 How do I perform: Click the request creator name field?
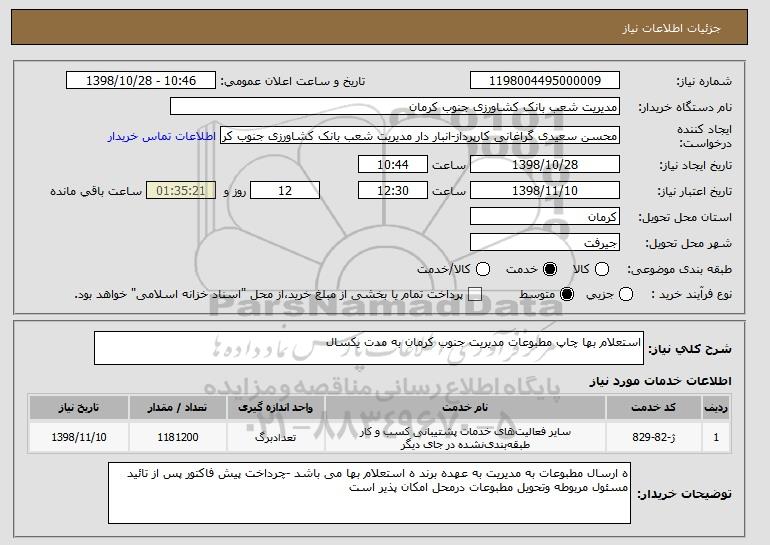pyautogui.click(x=420, y=136)
